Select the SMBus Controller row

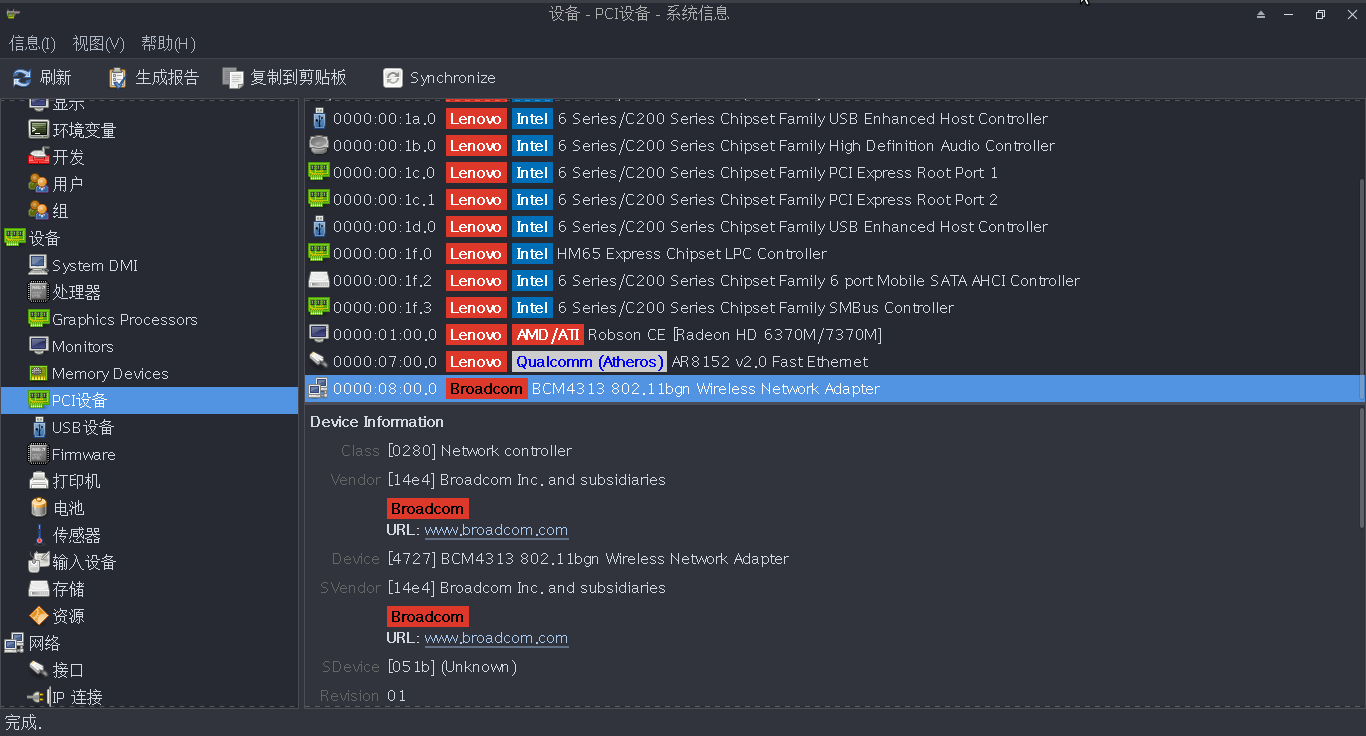(833, 307)
